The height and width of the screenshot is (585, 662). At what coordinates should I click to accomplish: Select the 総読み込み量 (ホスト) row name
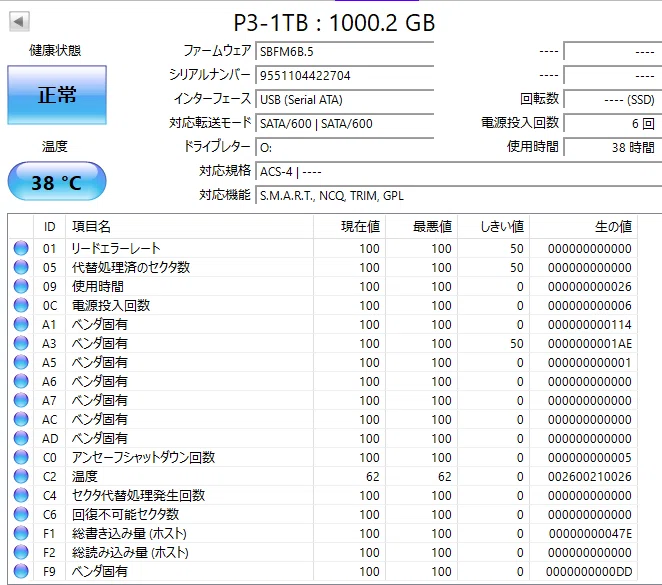[x=130, y=552]
